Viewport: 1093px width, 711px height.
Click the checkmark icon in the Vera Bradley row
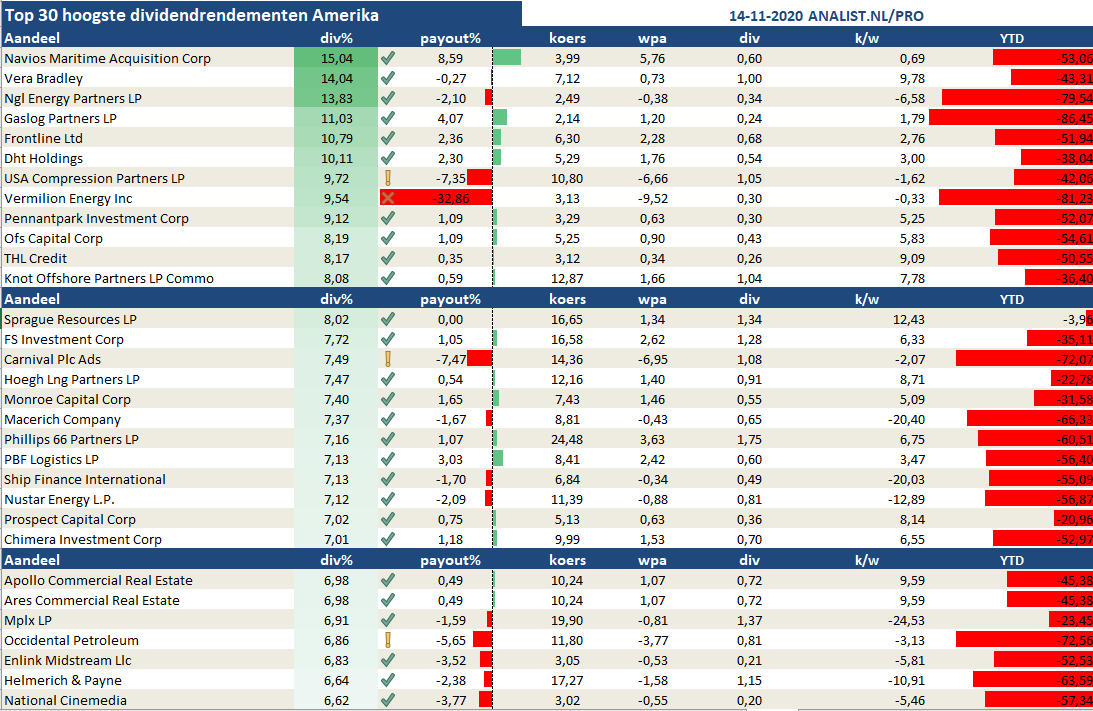click(388, 78)
